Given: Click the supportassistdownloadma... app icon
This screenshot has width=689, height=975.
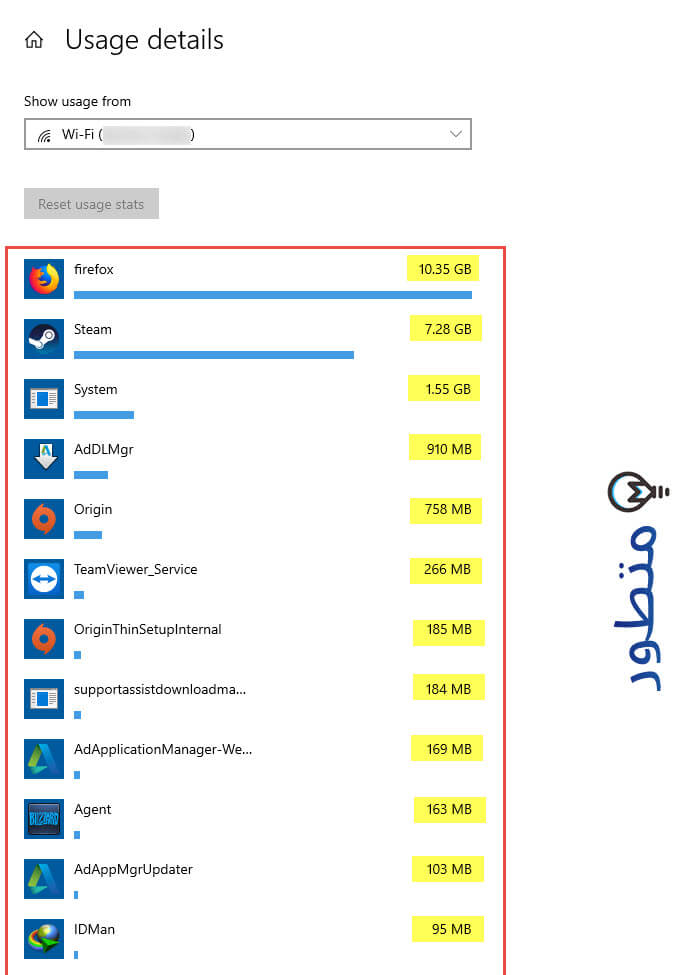Looking at the screenshot, I should click(44, 699).
